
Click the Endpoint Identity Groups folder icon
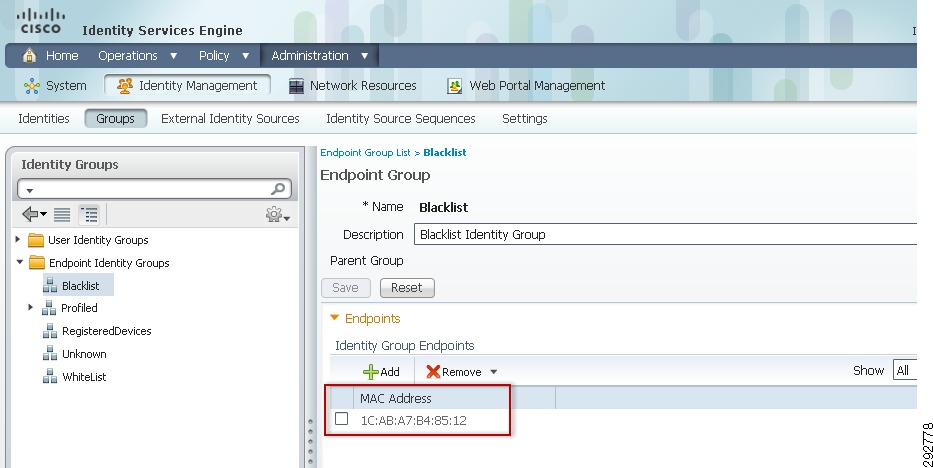37,262
